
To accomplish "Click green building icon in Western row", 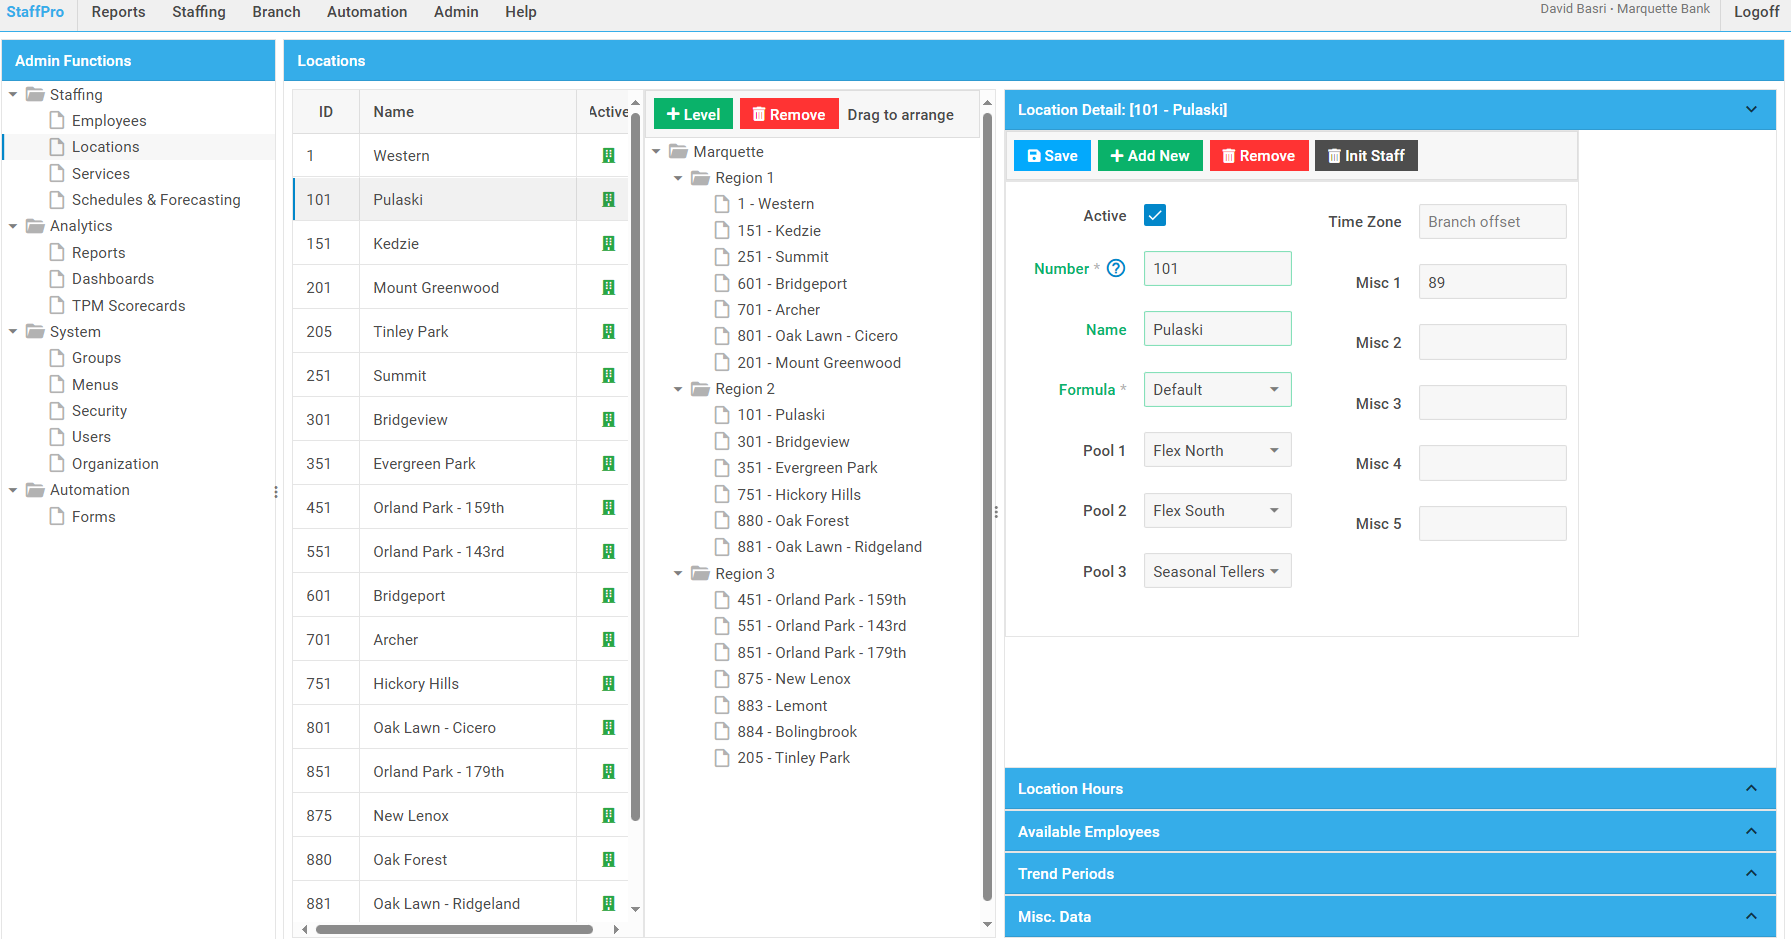I will point(608,156).
